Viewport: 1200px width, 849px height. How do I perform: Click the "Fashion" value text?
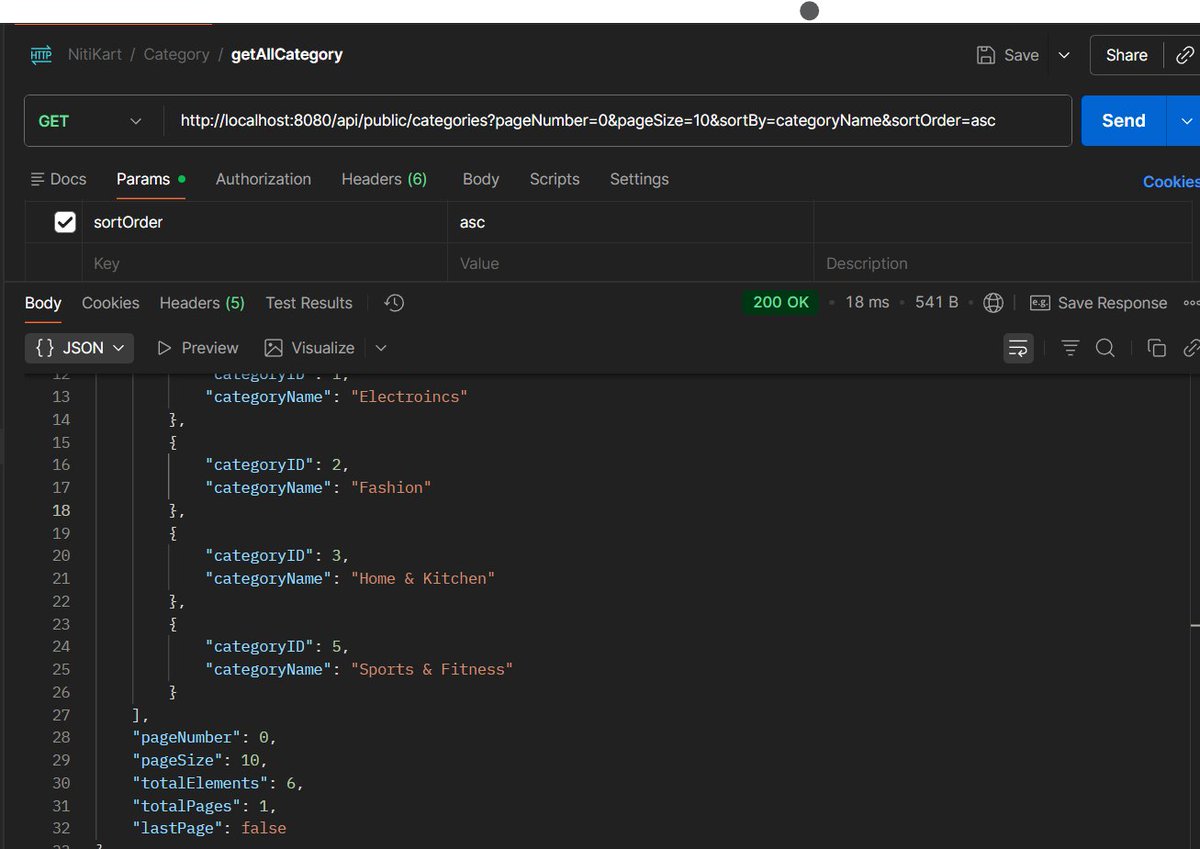coord(391,488)
